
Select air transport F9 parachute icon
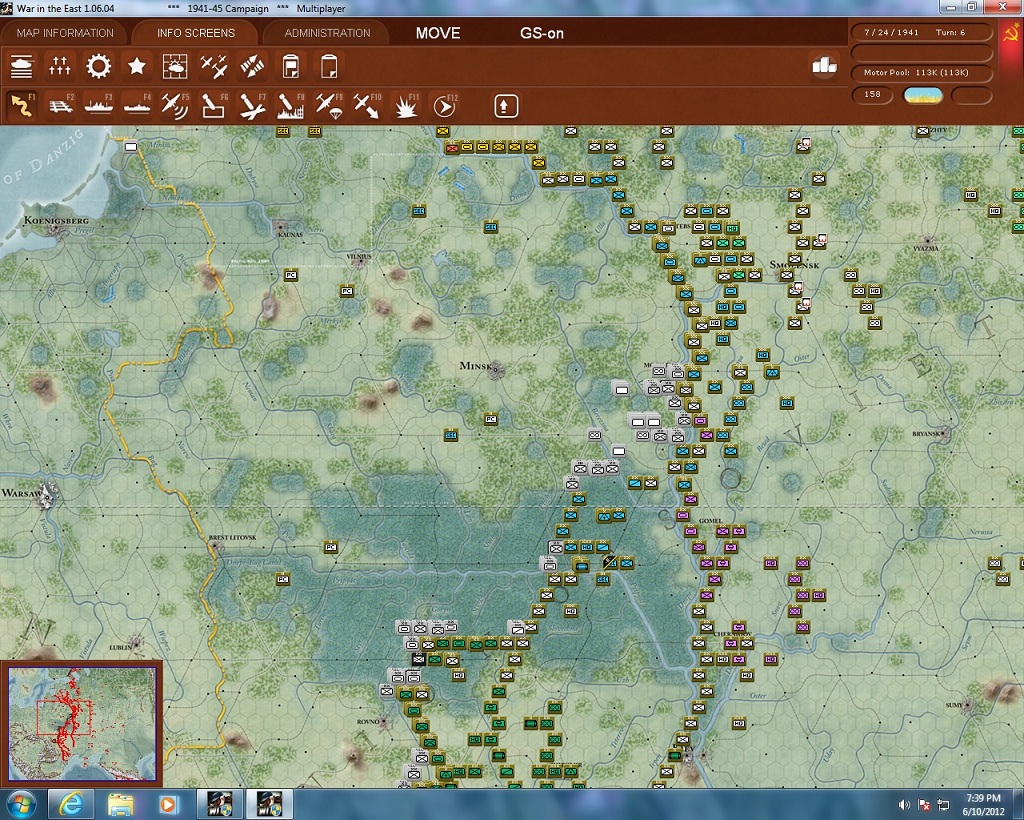329,106
